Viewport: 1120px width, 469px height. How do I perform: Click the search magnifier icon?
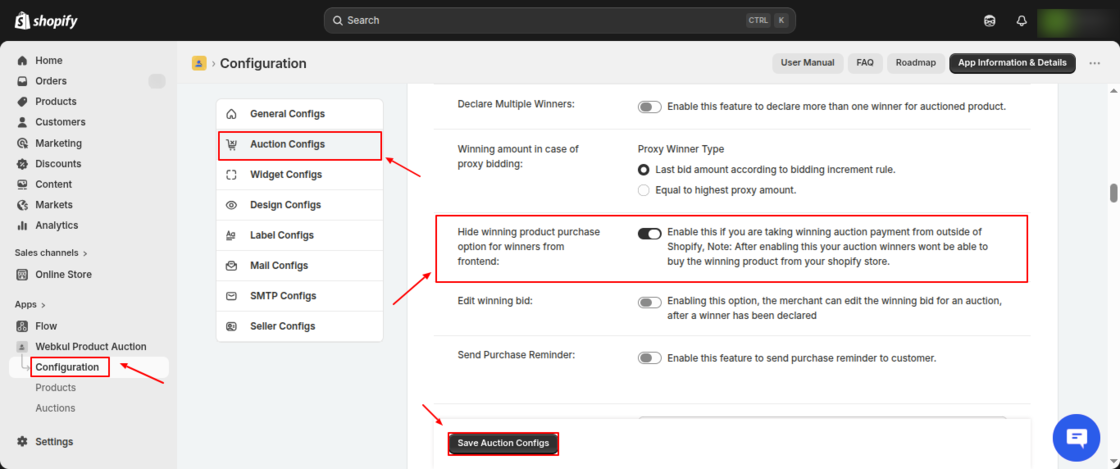337,21
